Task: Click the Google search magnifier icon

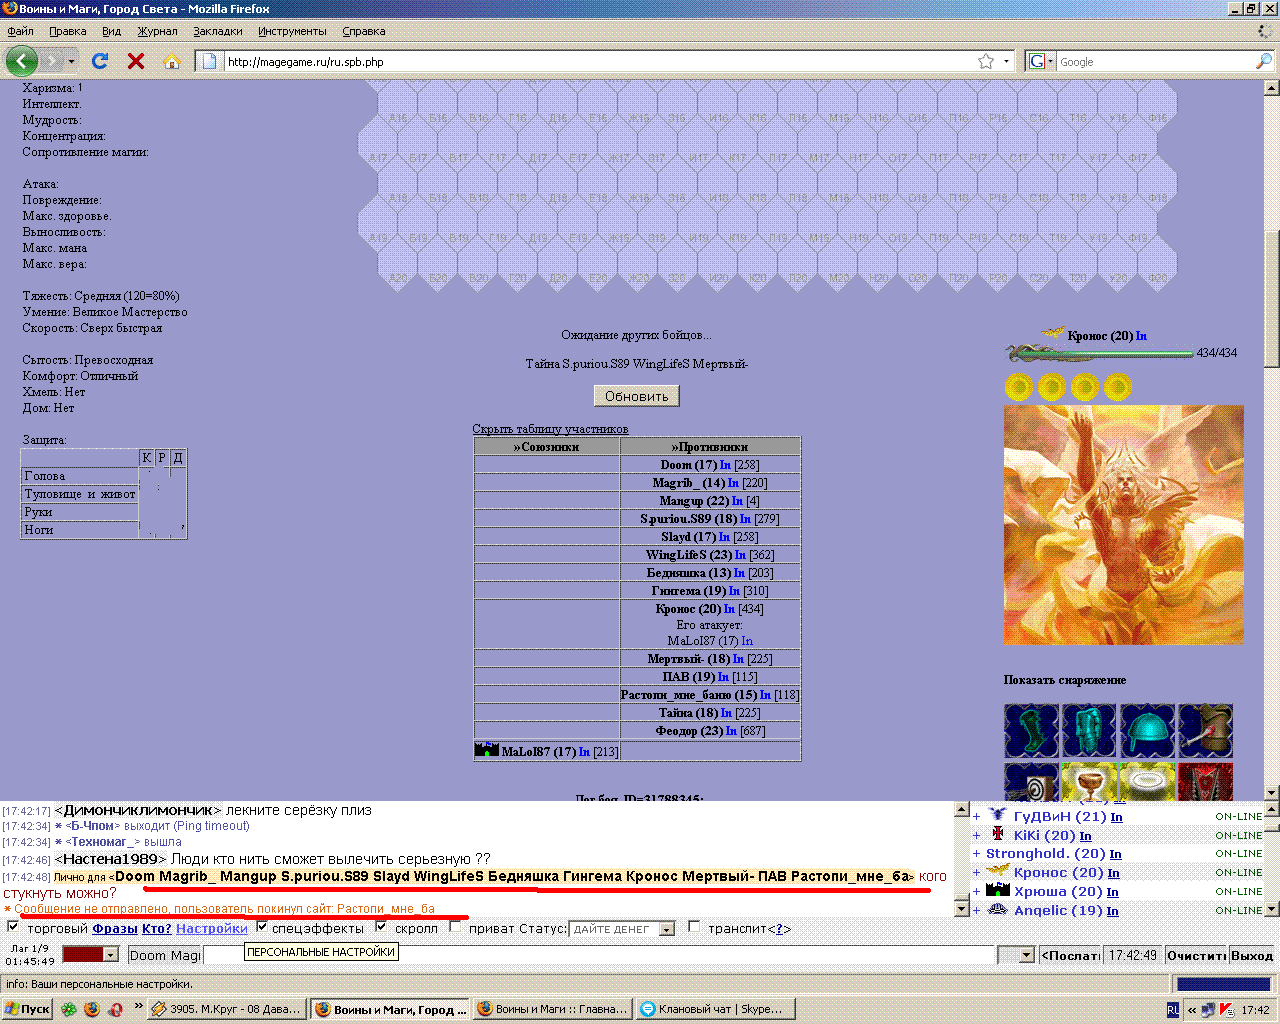Action: (x=1264, y=61)
